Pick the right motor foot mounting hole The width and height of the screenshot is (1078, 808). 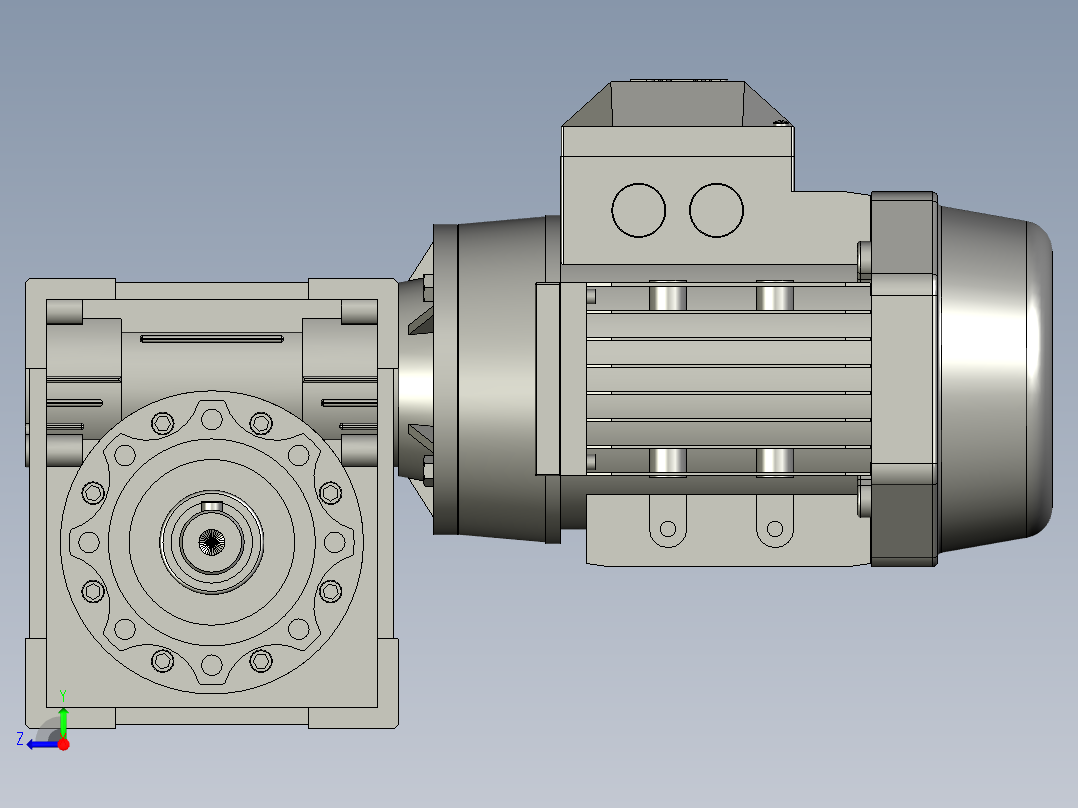774,529
